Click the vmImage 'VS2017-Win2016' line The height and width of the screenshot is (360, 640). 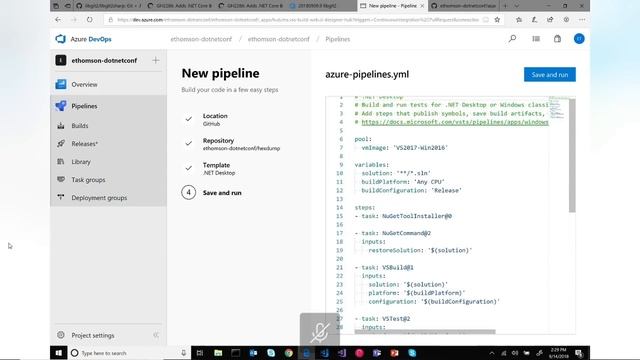tap(404, 148)
